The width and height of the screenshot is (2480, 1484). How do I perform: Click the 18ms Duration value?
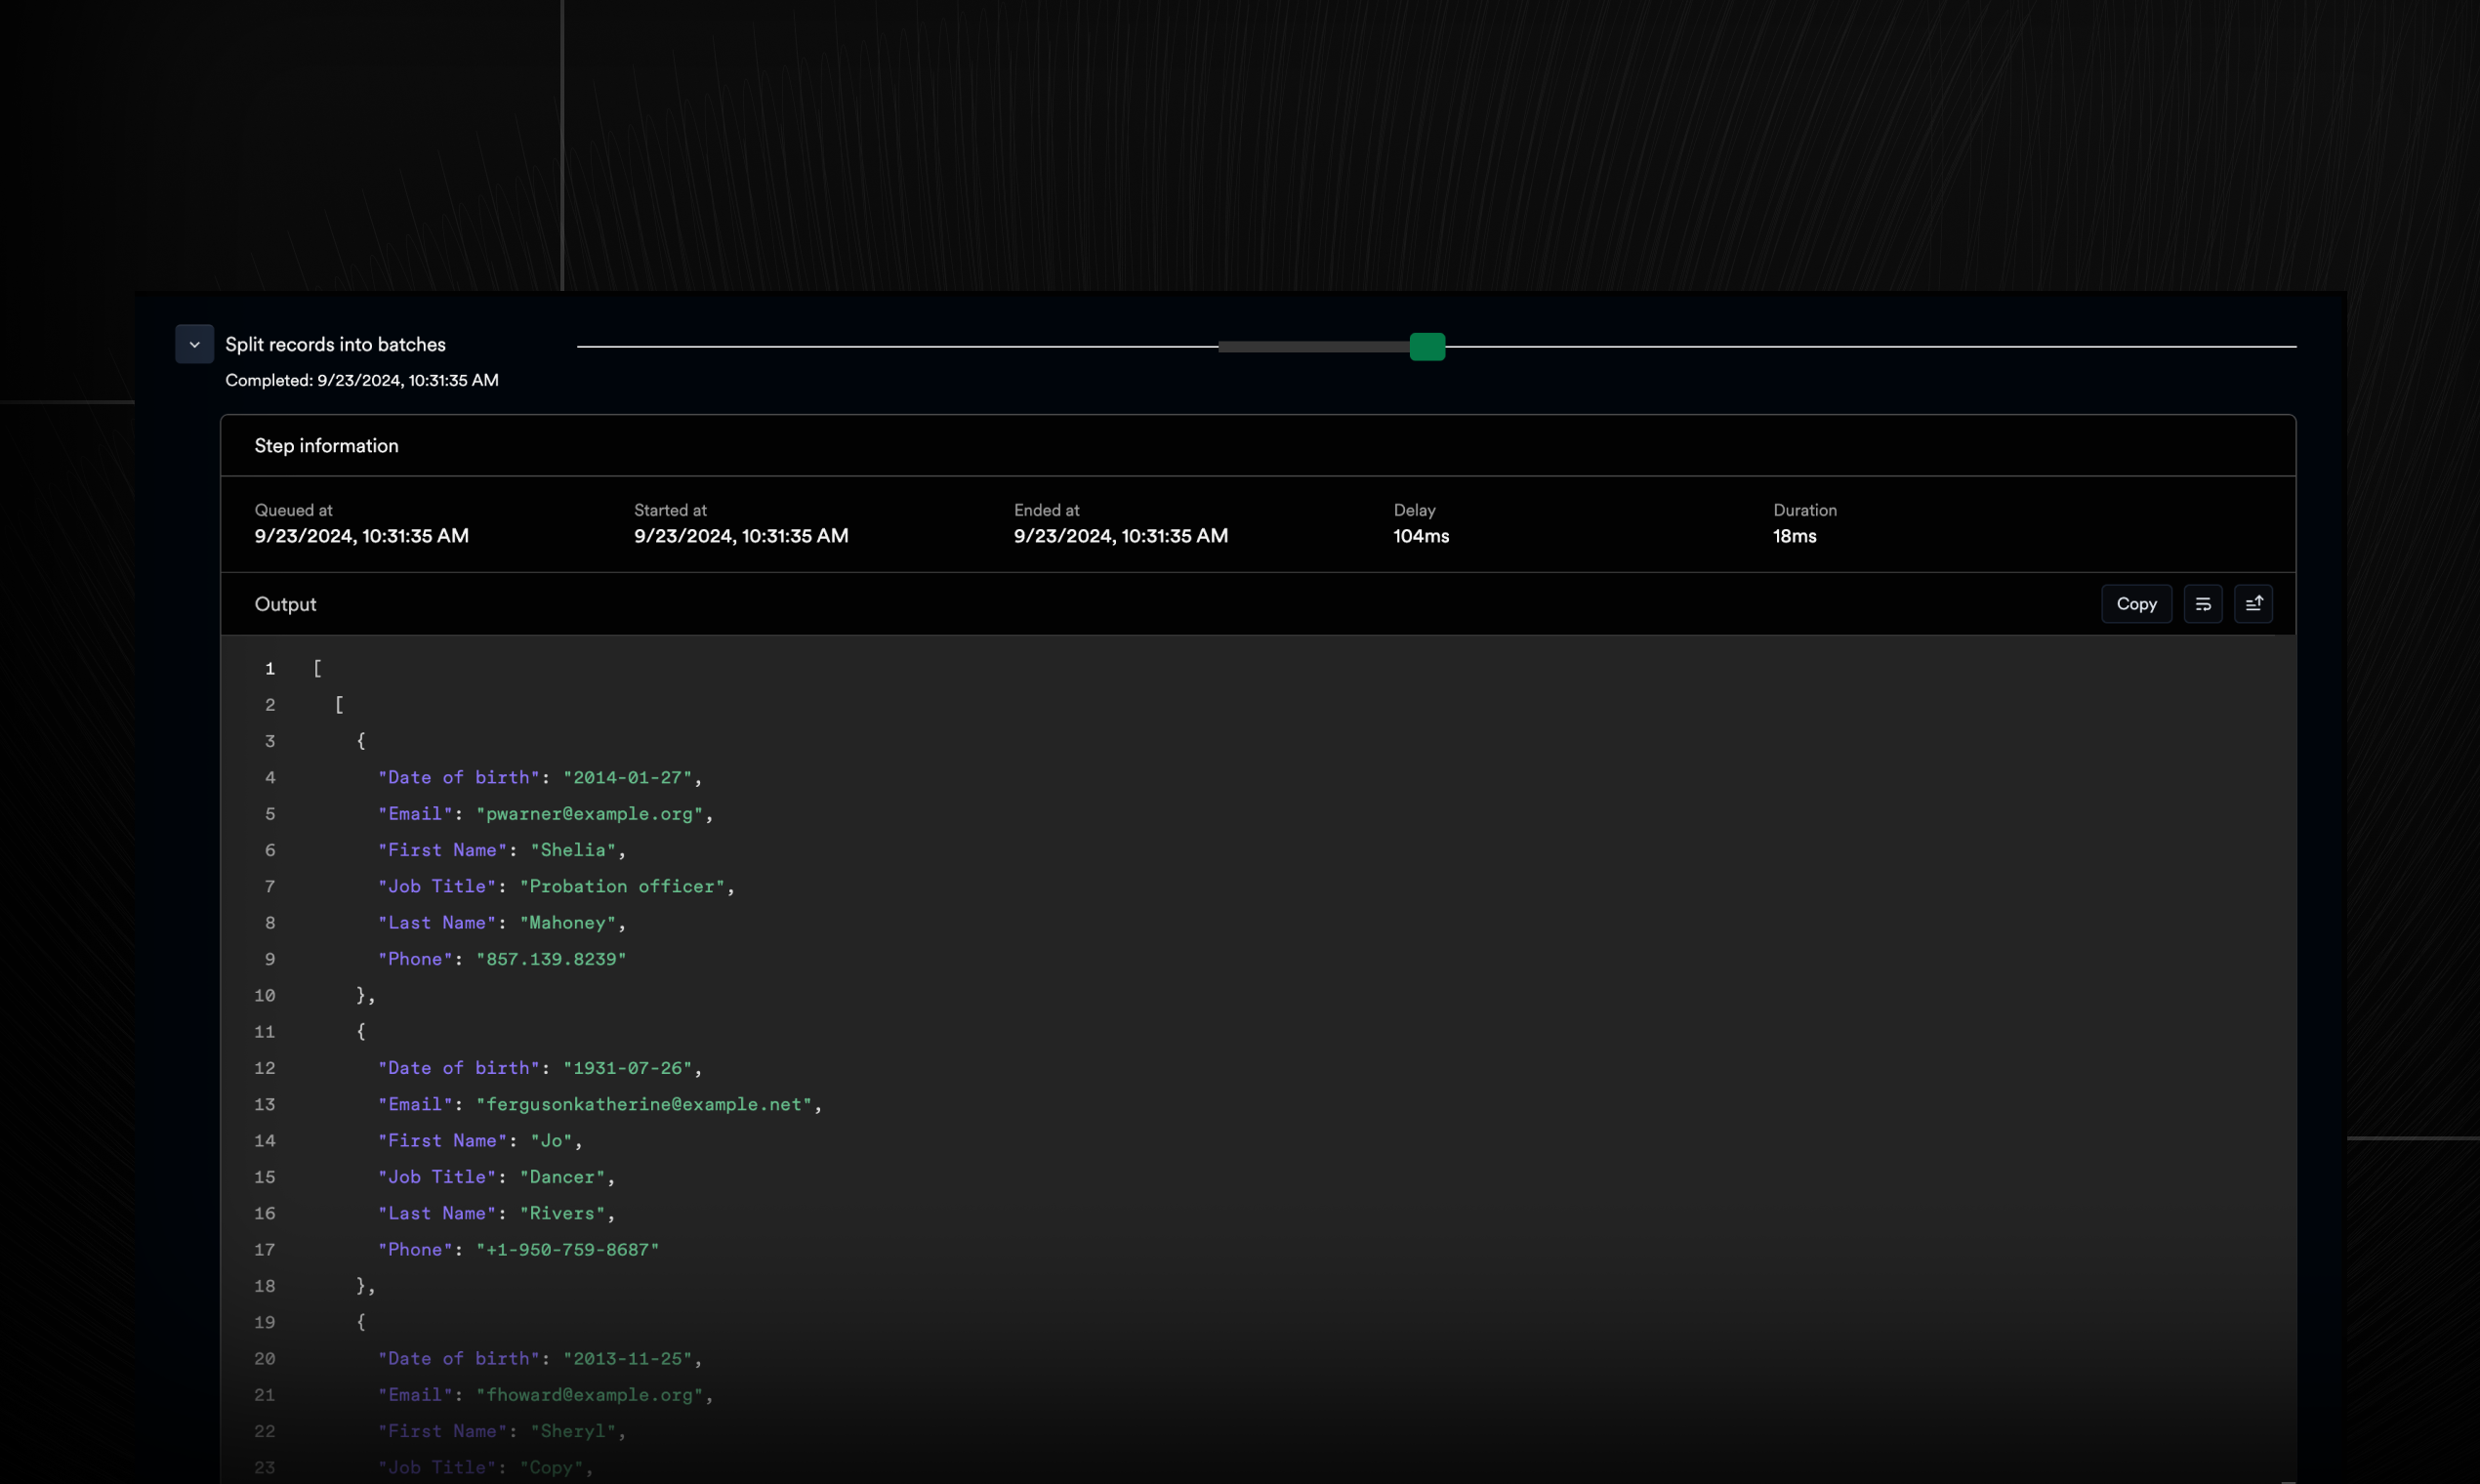coord(1794,536)
